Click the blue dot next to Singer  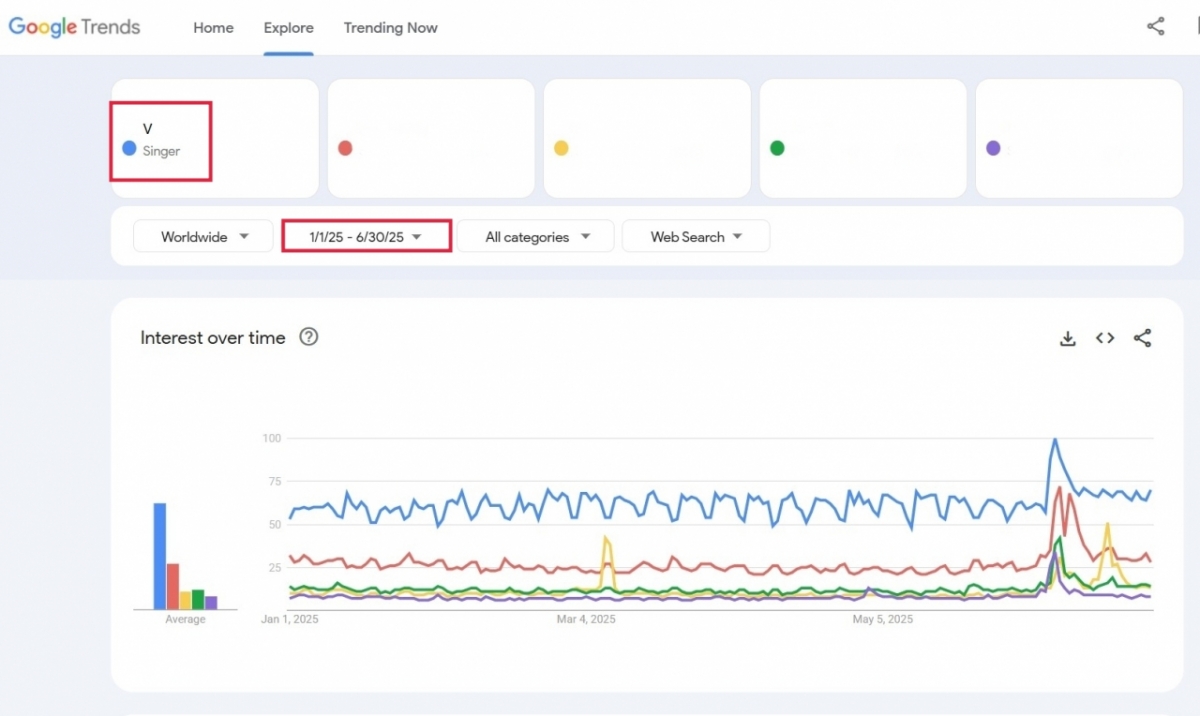pyautogui.click(x=129, y=148)
